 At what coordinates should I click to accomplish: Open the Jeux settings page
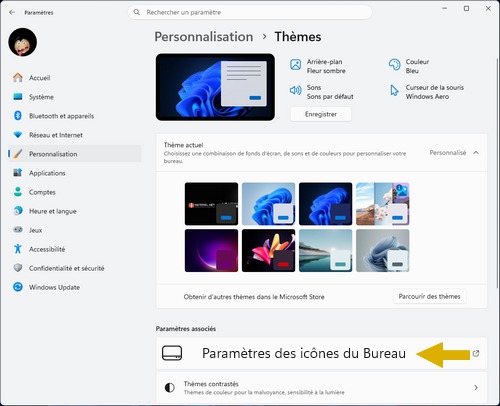coord(75,230)
